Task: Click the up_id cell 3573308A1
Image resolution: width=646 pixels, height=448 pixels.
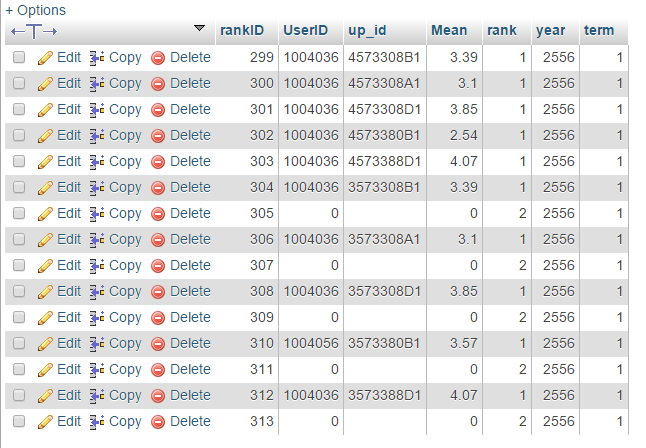Action: pos(384,239)
